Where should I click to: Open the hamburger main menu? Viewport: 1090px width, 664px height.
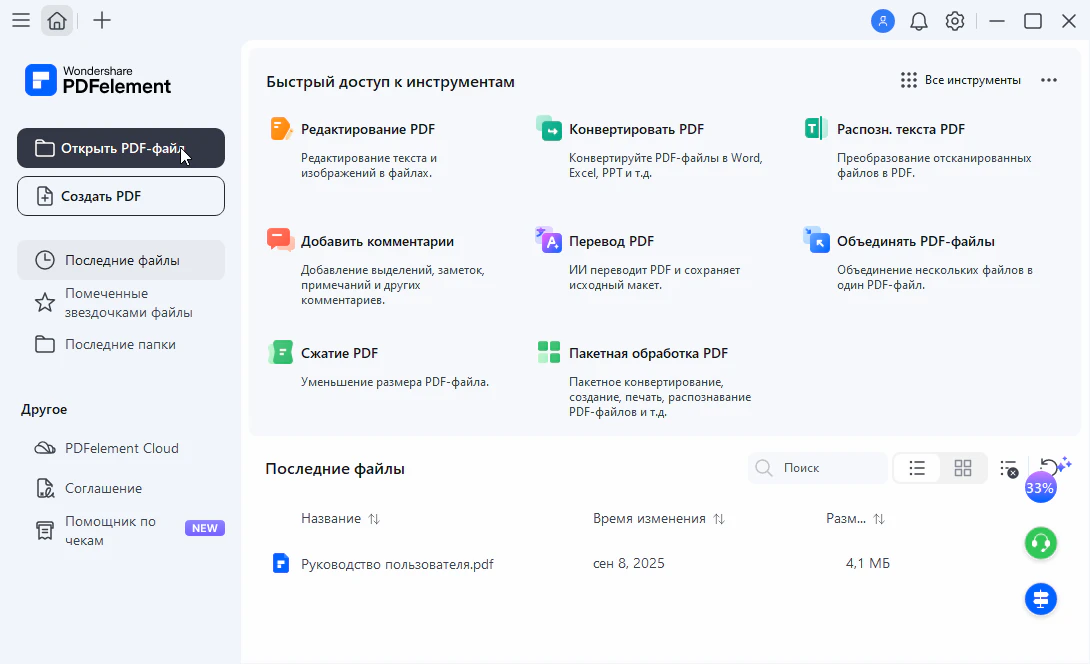(21, 21)
